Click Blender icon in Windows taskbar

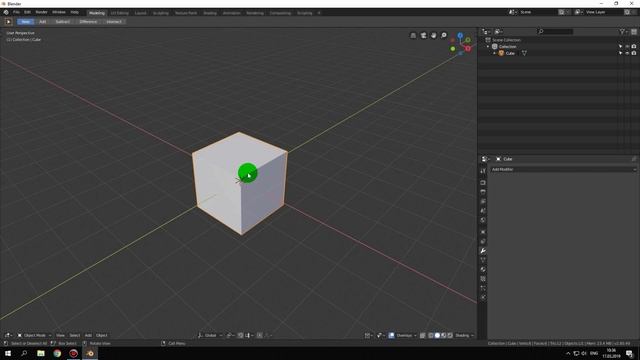click(90, 353)
